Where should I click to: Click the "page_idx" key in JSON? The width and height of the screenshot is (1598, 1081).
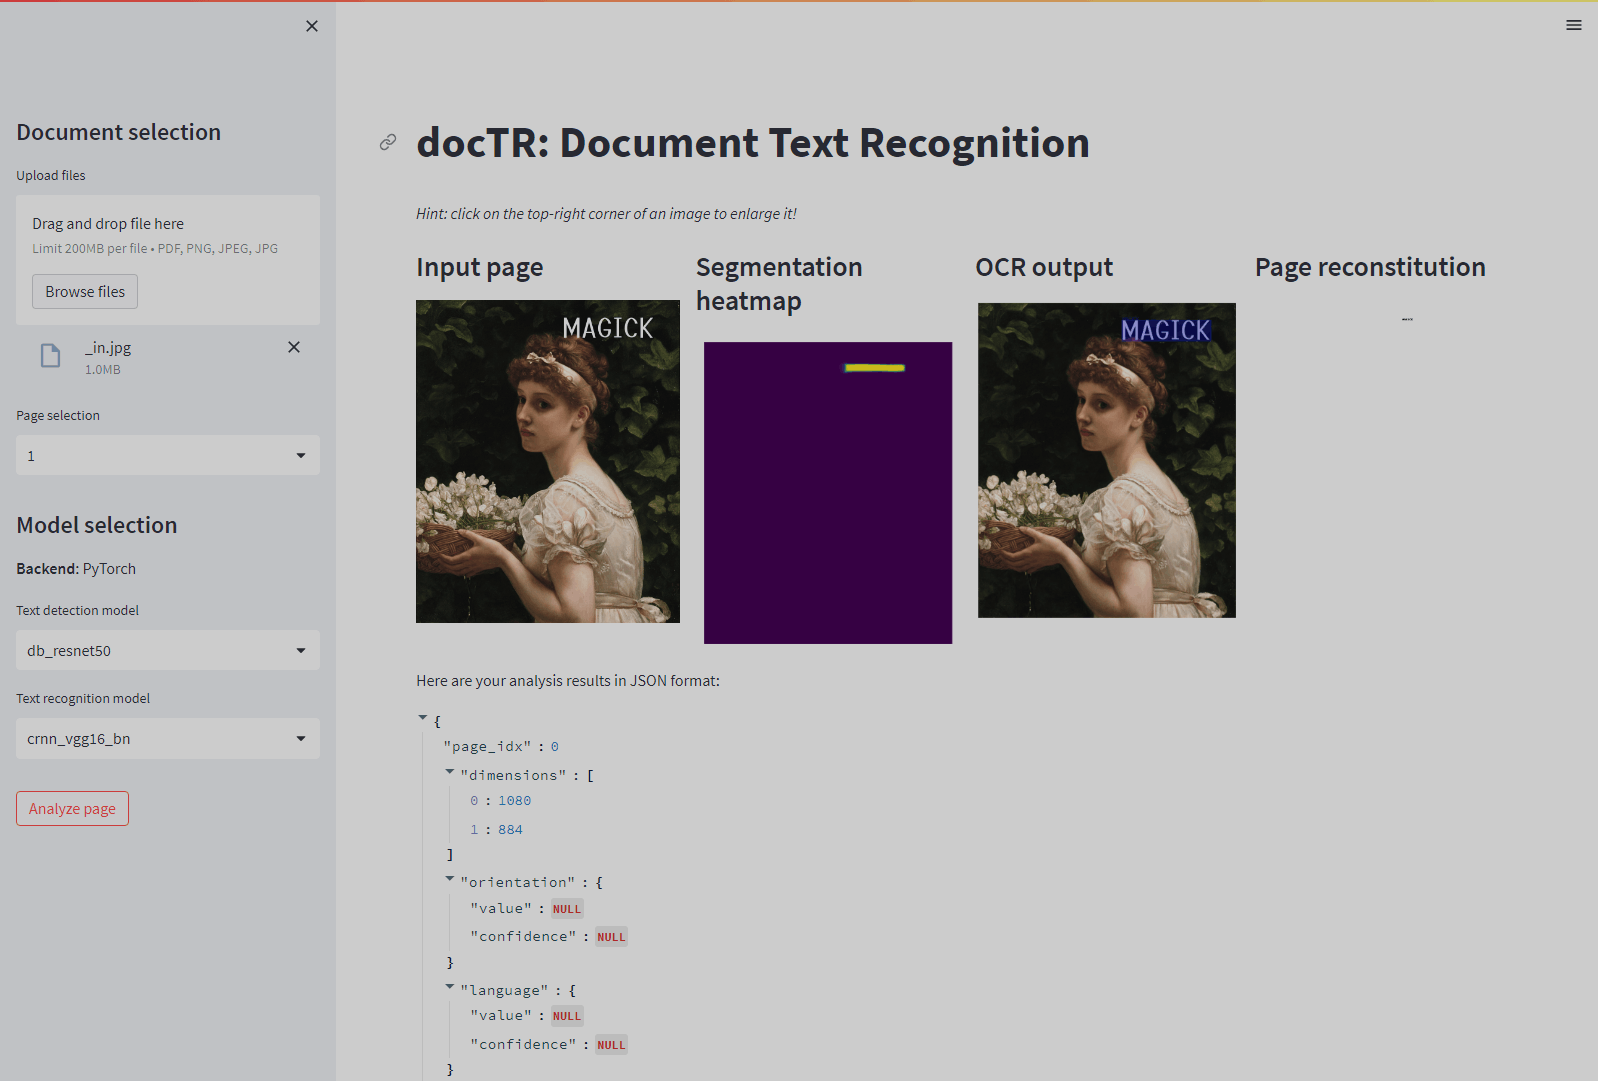pyautogui.click(x=487, y=746)
